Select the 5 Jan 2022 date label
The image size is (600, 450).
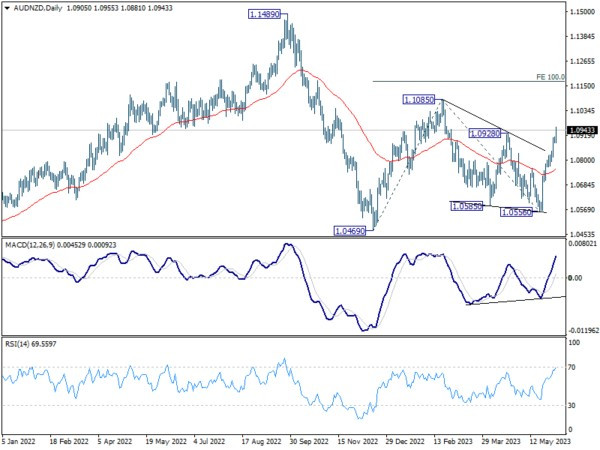18,441
